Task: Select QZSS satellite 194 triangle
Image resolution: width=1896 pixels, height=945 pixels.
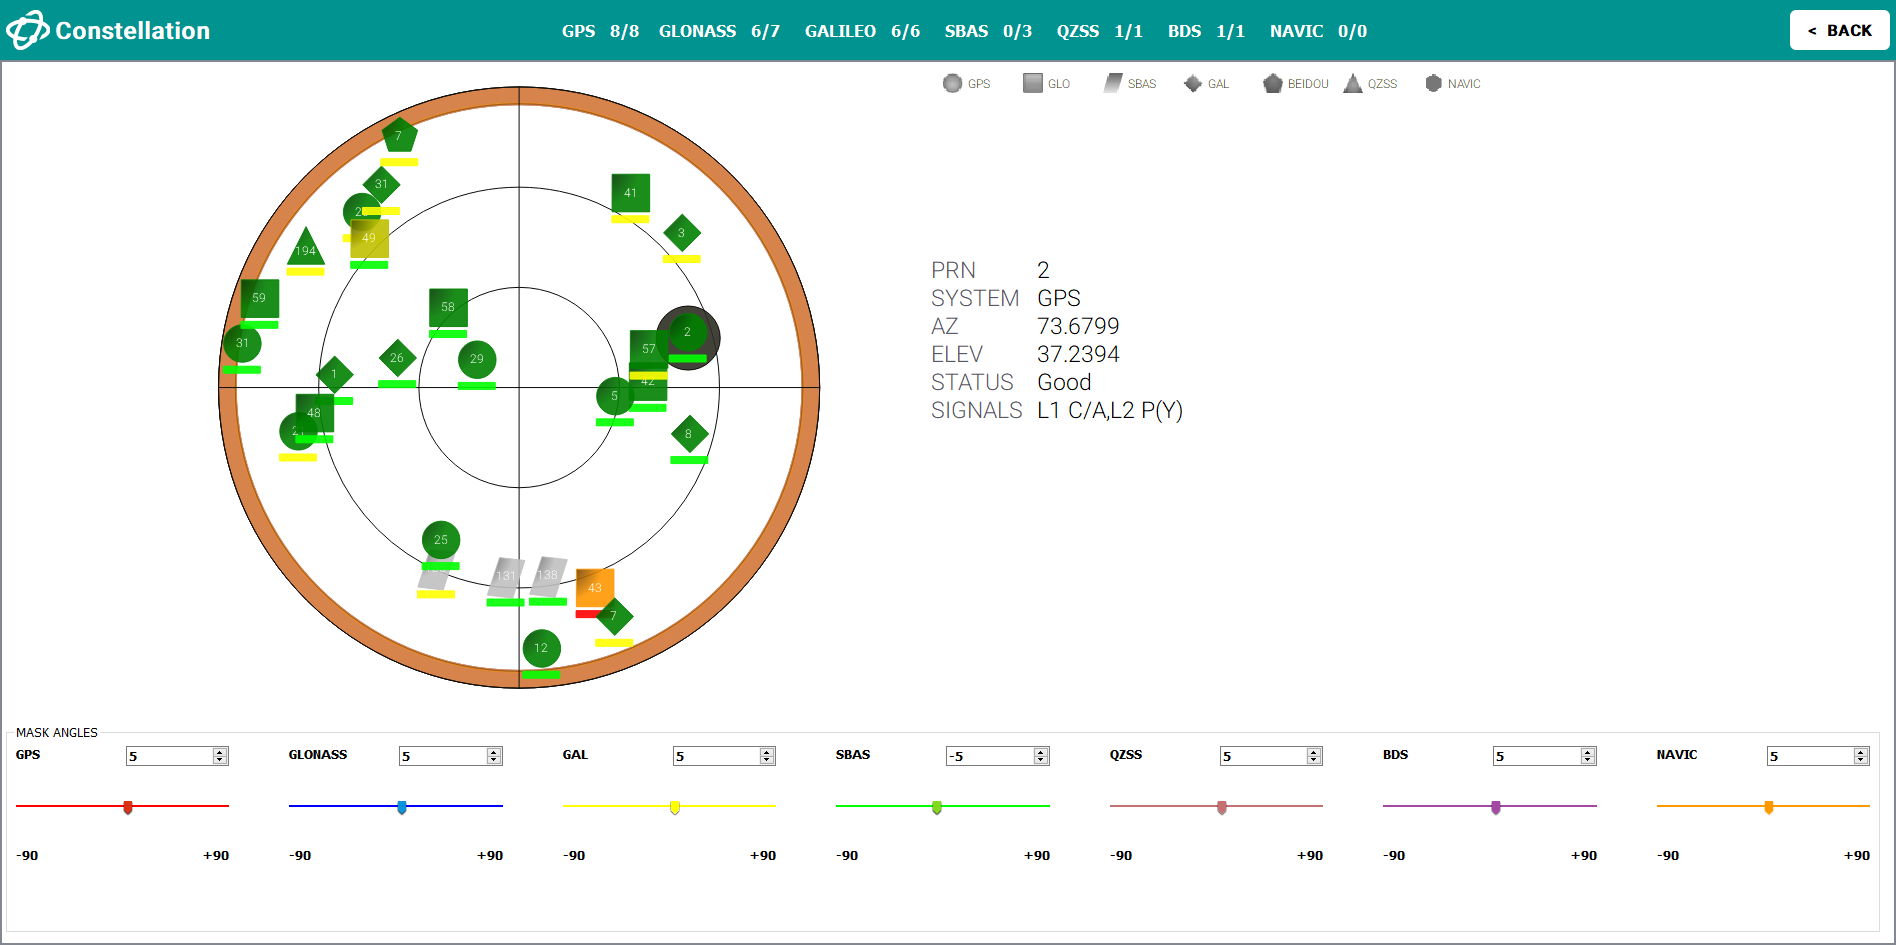Action: coord(305,247)
